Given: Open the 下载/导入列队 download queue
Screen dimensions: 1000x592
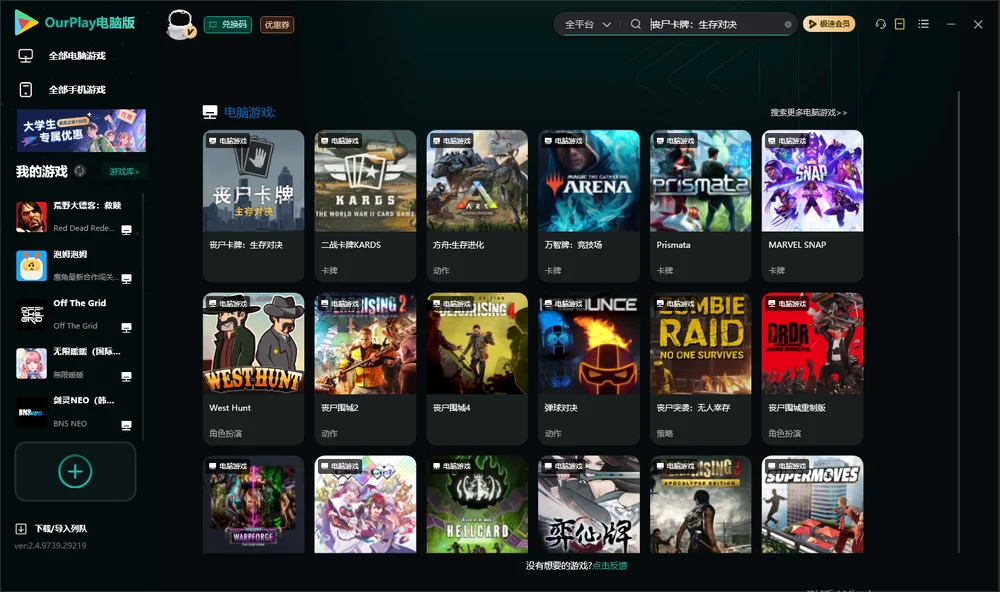Looking at the screenshot, I should 52,528.
